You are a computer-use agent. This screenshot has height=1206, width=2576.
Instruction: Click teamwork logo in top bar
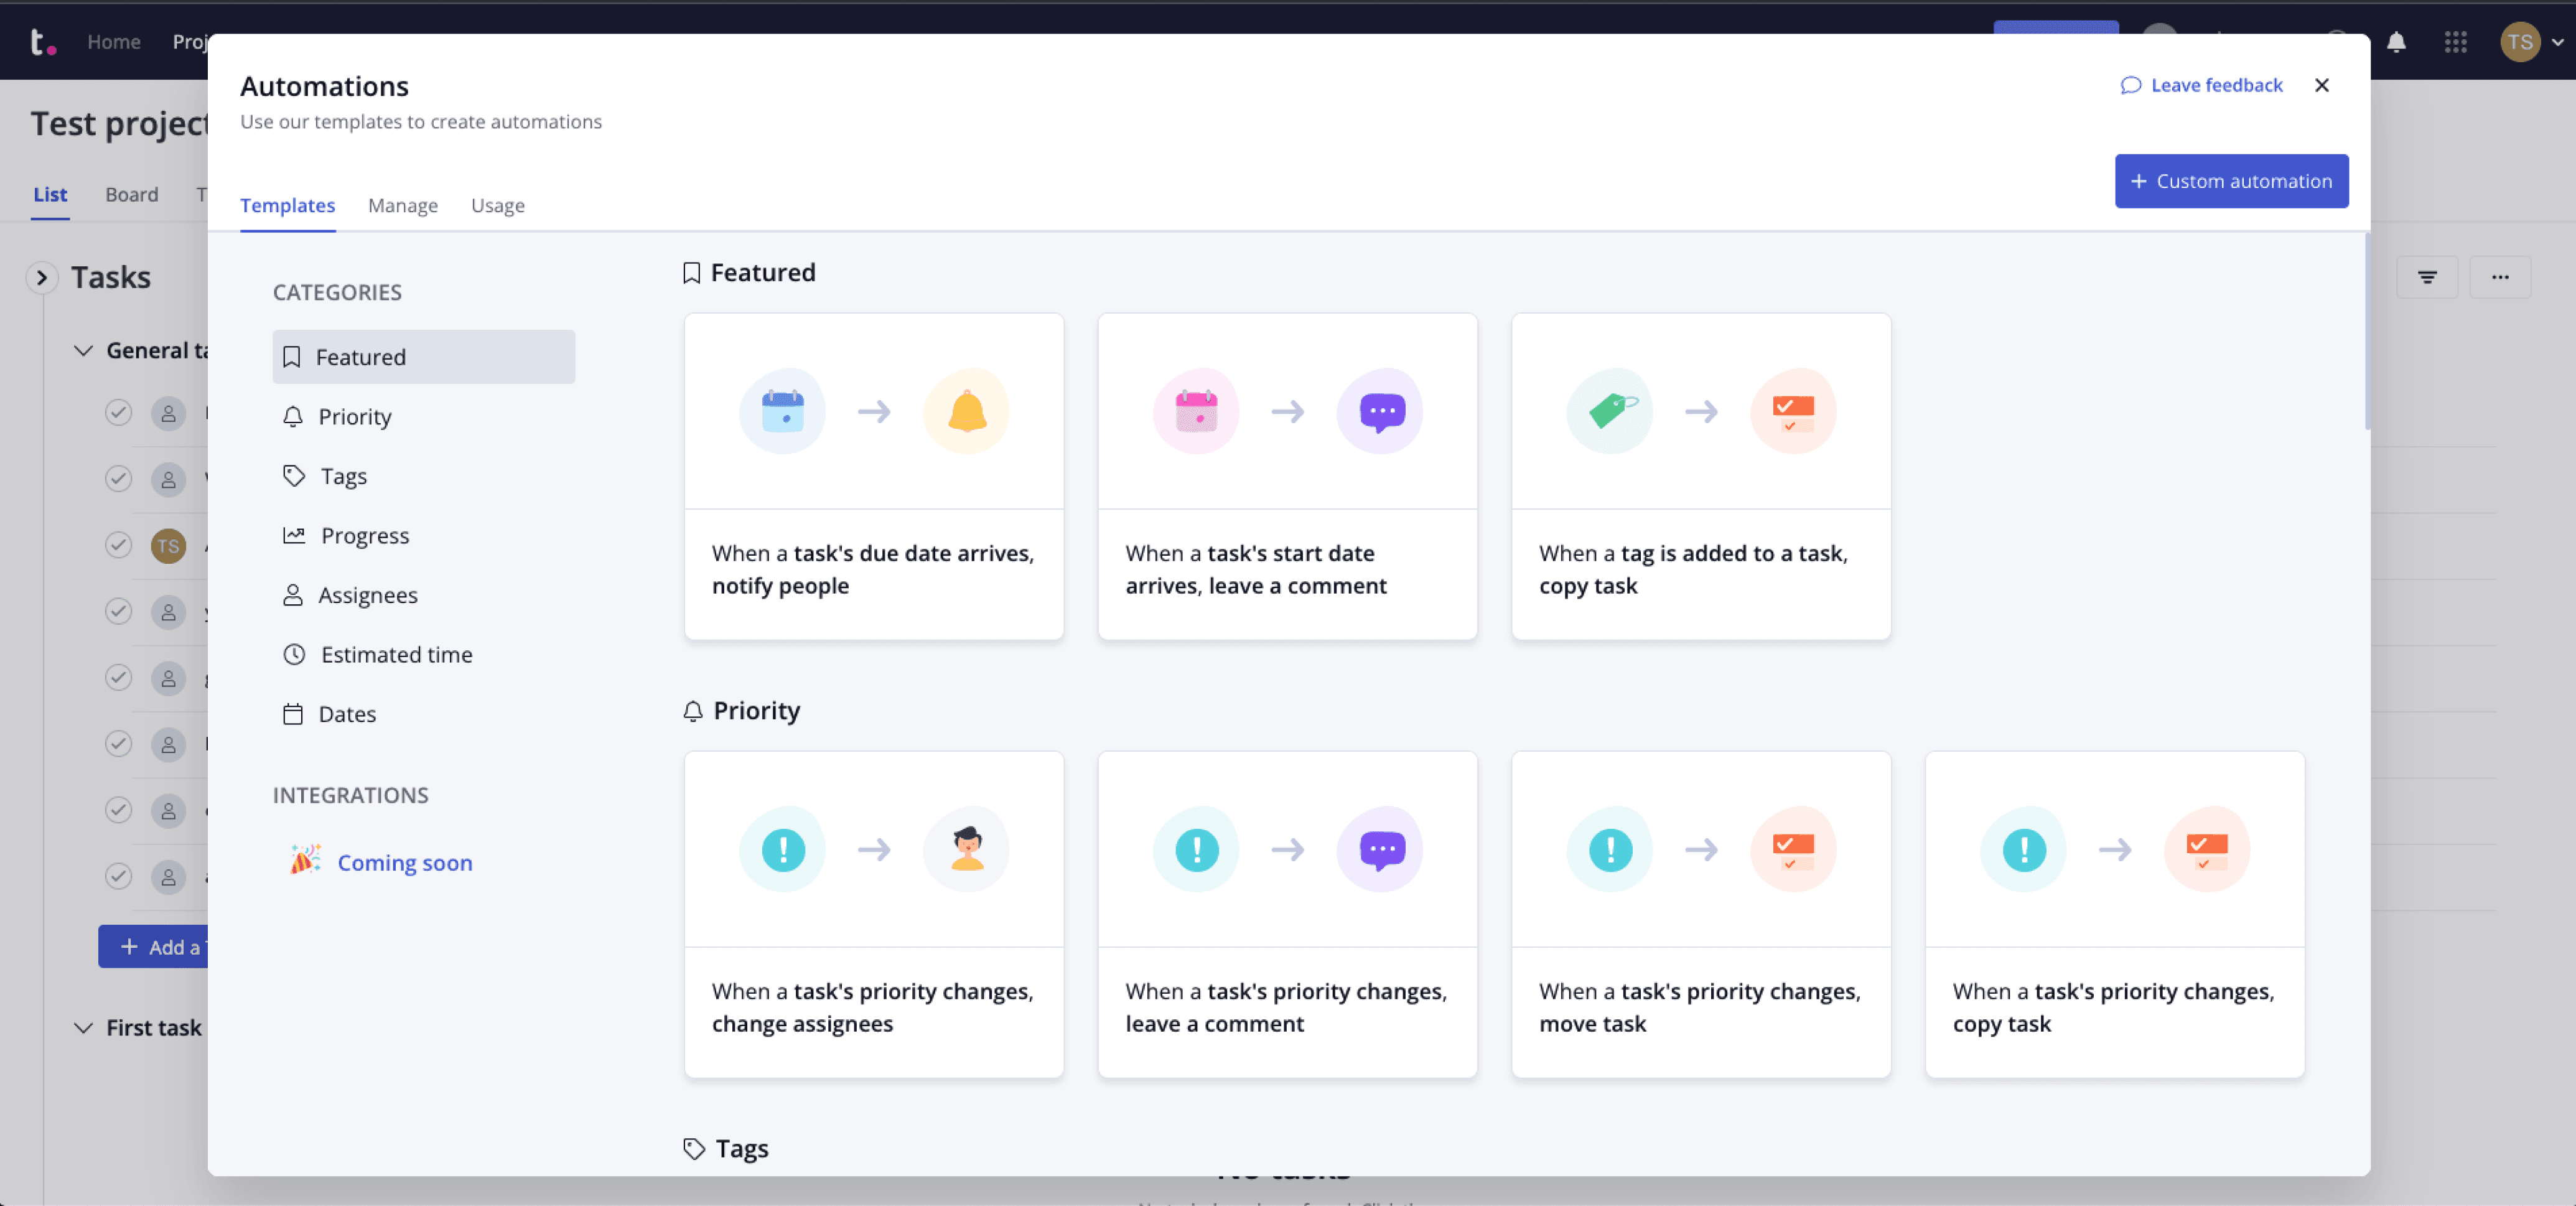coord(42,42)
